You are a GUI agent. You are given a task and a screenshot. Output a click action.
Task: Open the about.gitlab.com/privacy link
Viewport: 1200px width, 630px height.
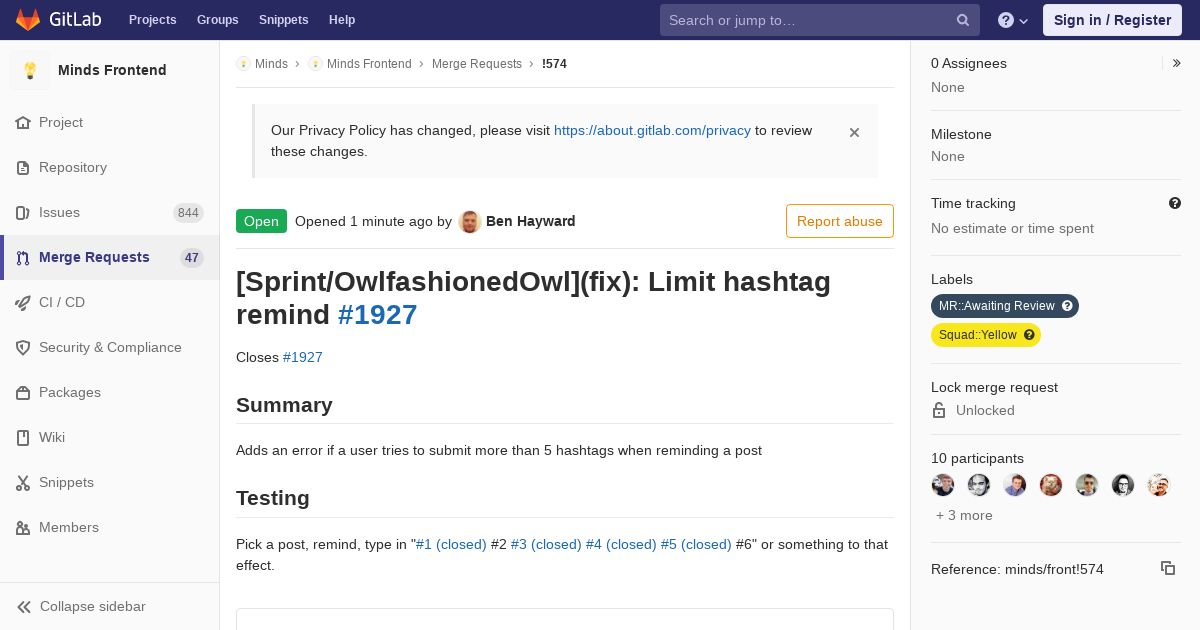pos(652,130)
